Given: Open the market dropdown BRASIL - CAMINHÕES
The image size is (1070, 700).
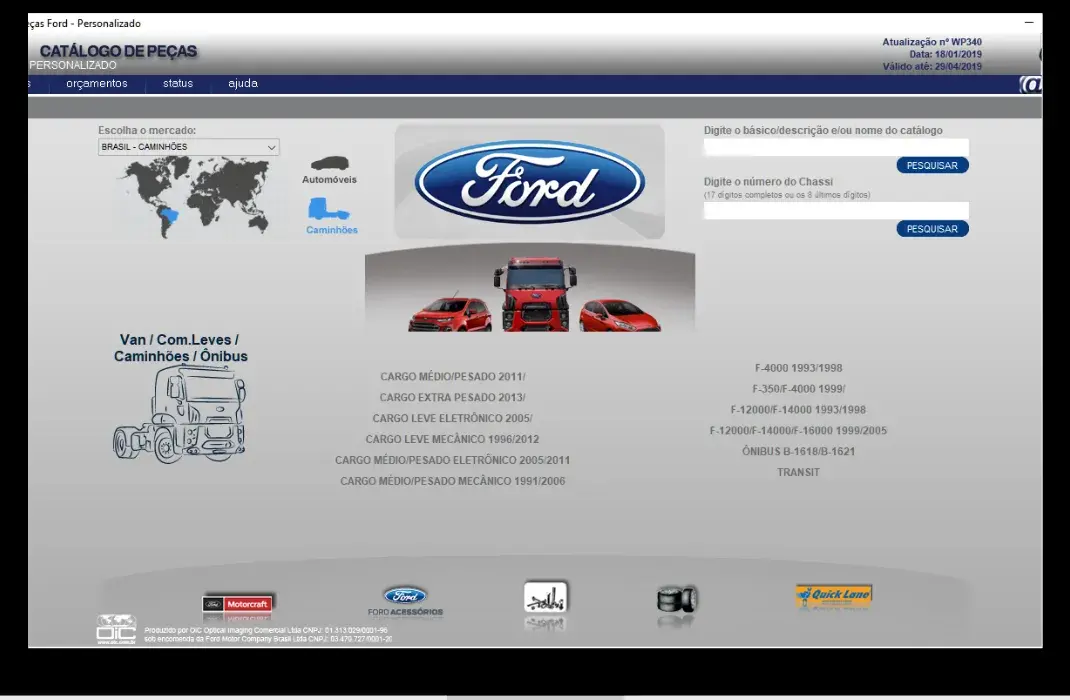Looking at the screenshot, I should click(x=188, y=147).
